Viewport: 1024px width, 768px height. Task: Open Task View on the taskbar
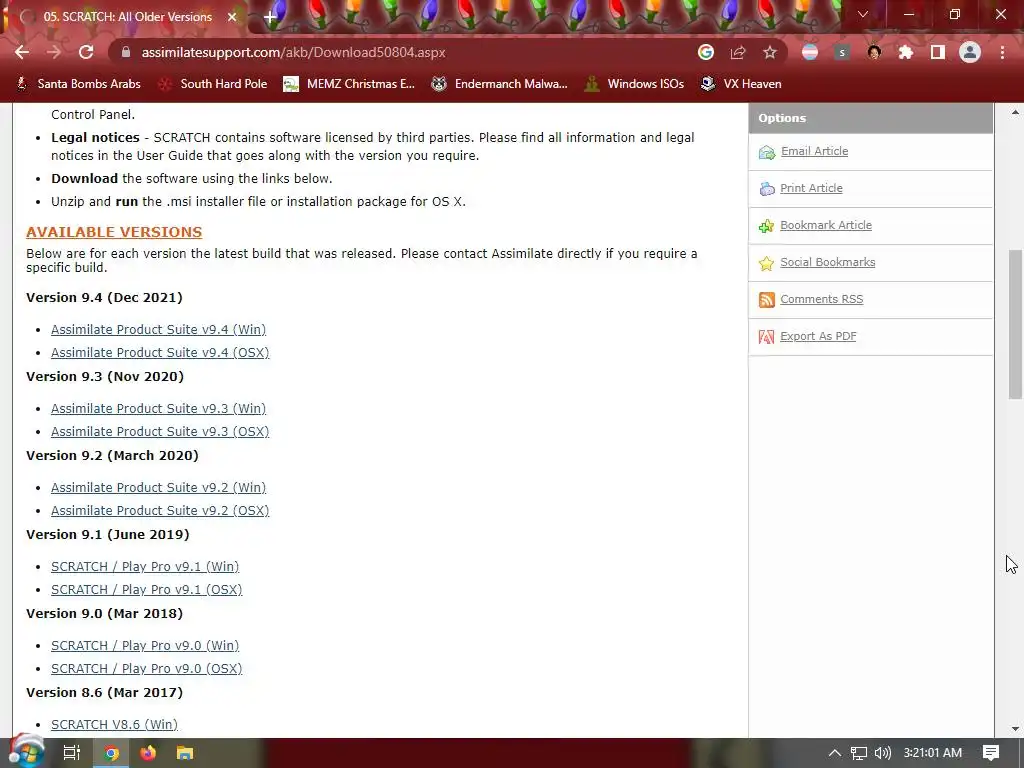coord(71,753)
